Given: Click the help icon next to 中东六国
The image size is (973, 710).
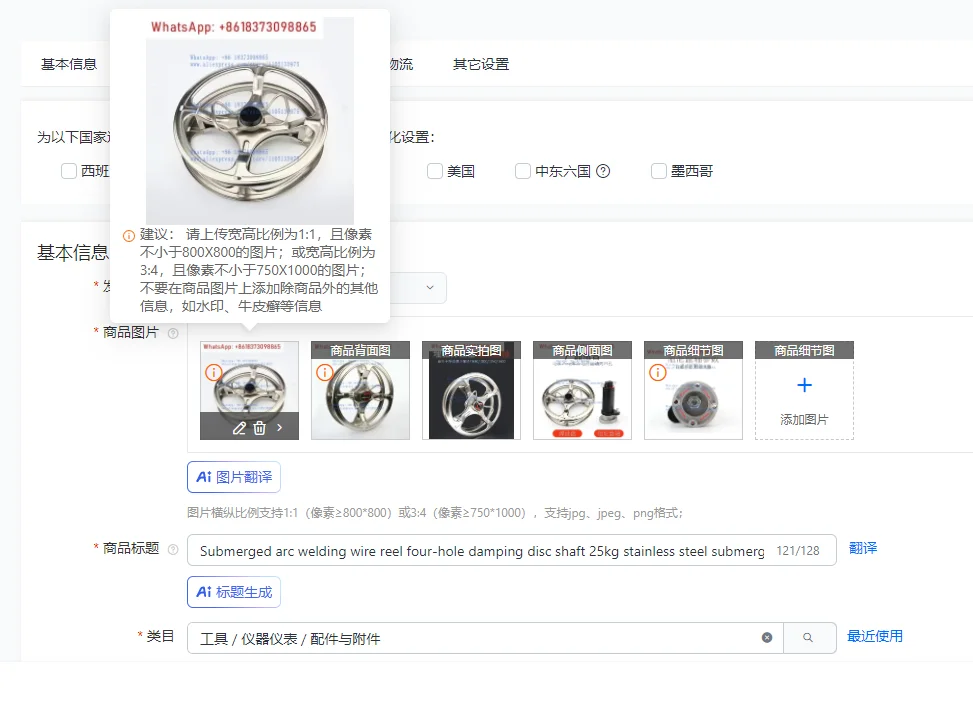Looking at the screenshot, I should pos(603,171).
